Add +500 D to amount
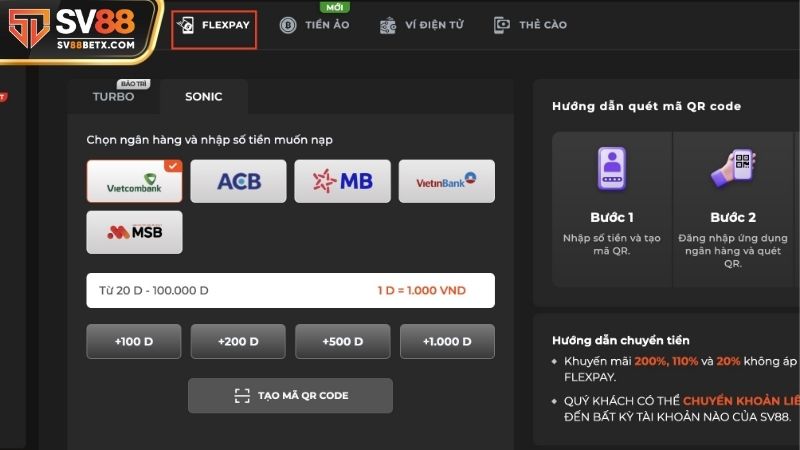This screenshot has width=800, height=450. click(342, 341)
